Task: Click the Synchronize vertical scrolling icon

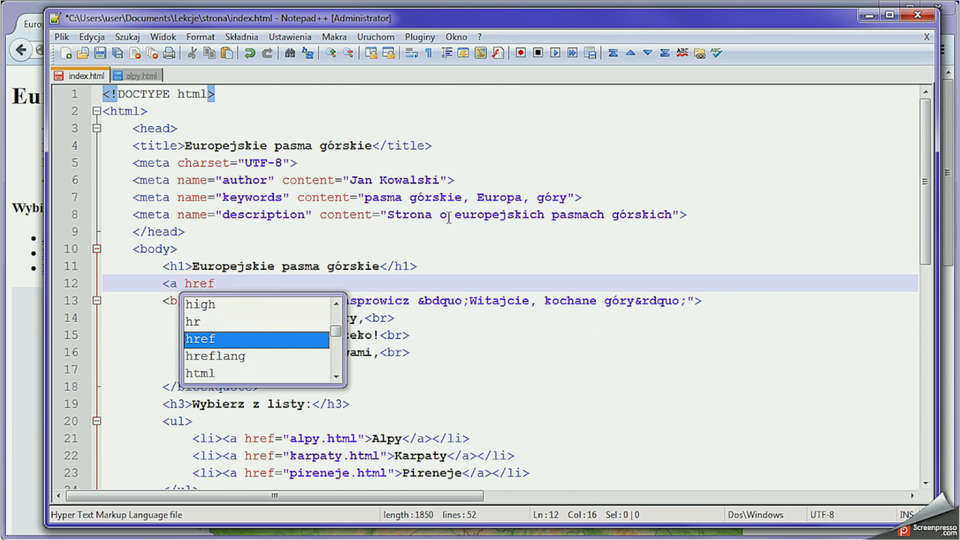Action: pos(371,53)
